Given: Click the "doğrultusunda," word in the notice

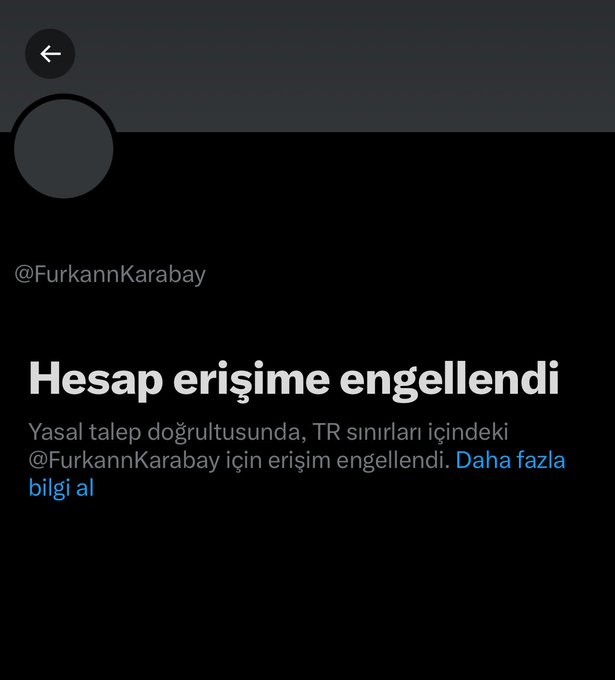Looking at the screenshot, I should coord(227,432).
